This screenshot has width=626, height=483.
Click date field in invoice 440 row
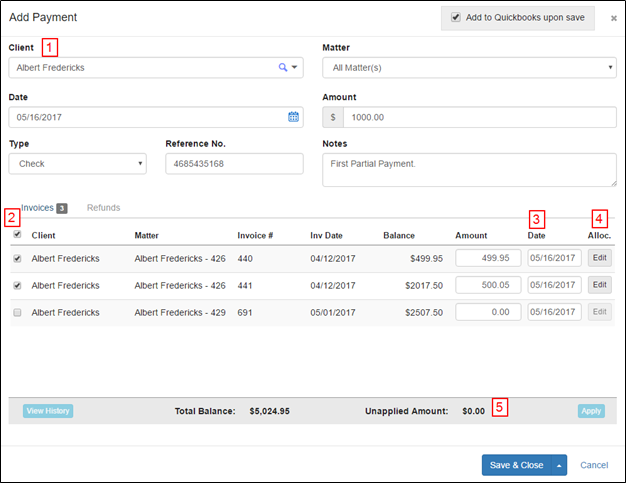click(x=555, y=258)
